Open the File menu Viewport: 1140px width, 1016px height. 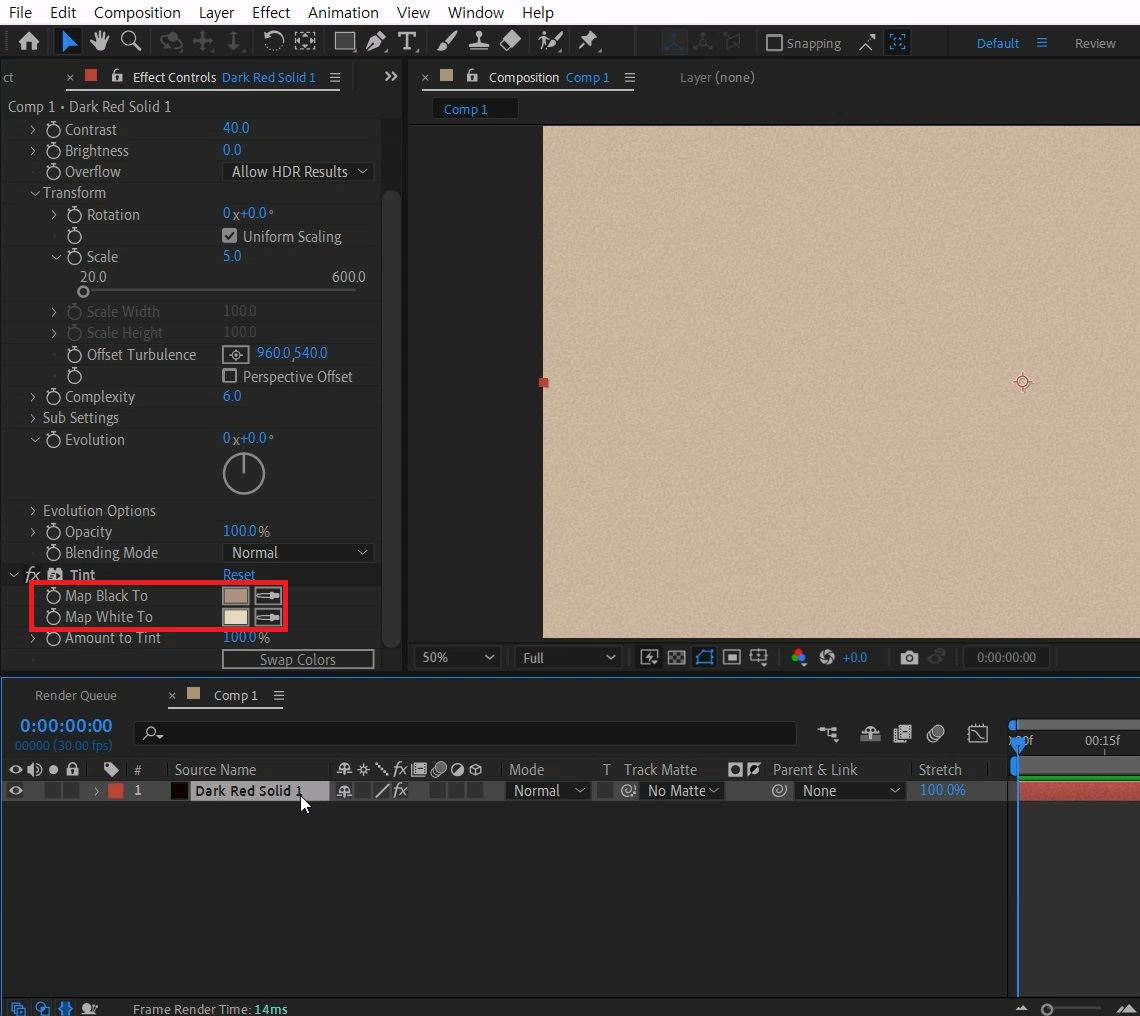pyautogui.click(x=20, y=12)
